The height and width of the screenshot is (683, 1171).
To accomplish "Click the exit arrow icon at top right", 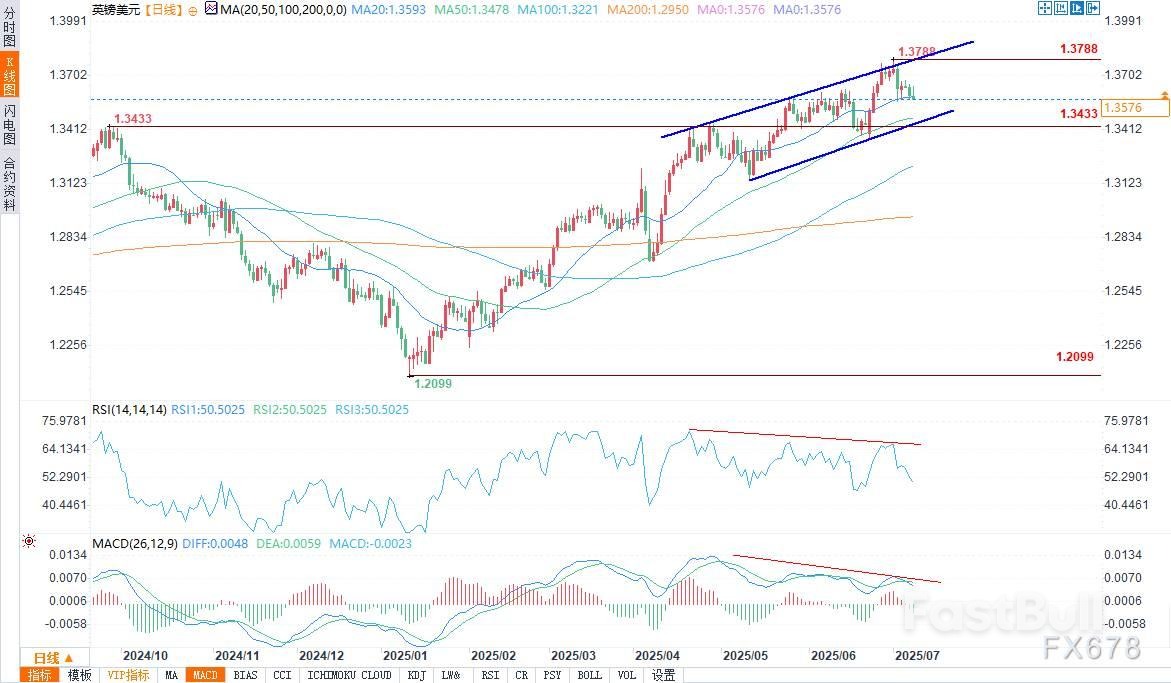I will [1092, 9].
